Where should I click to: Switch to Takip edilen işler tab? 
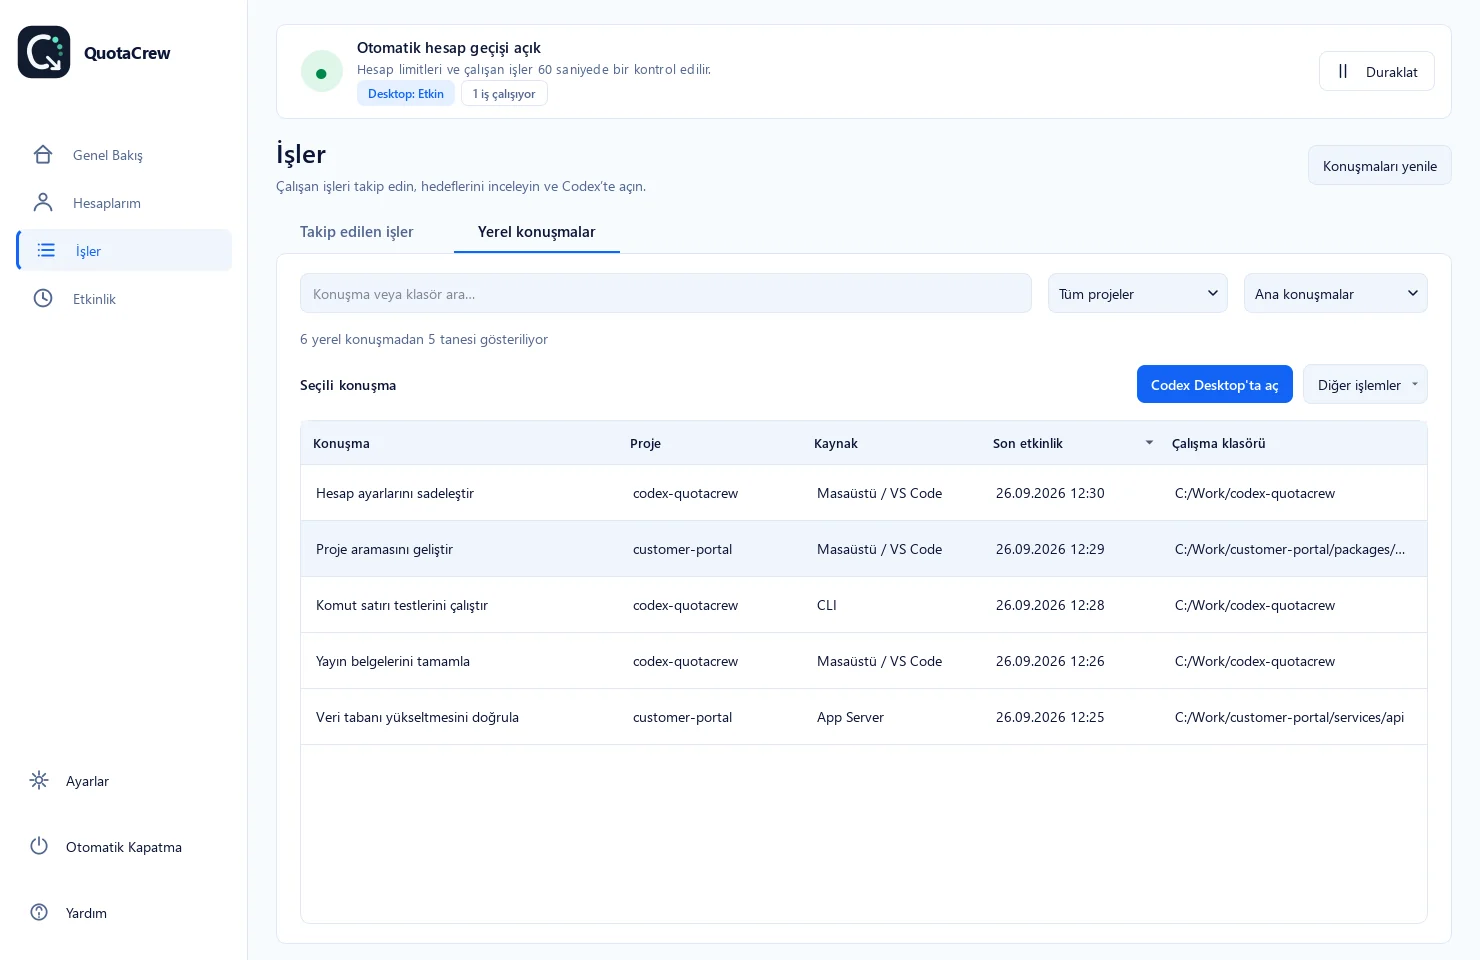coord(357,232)
